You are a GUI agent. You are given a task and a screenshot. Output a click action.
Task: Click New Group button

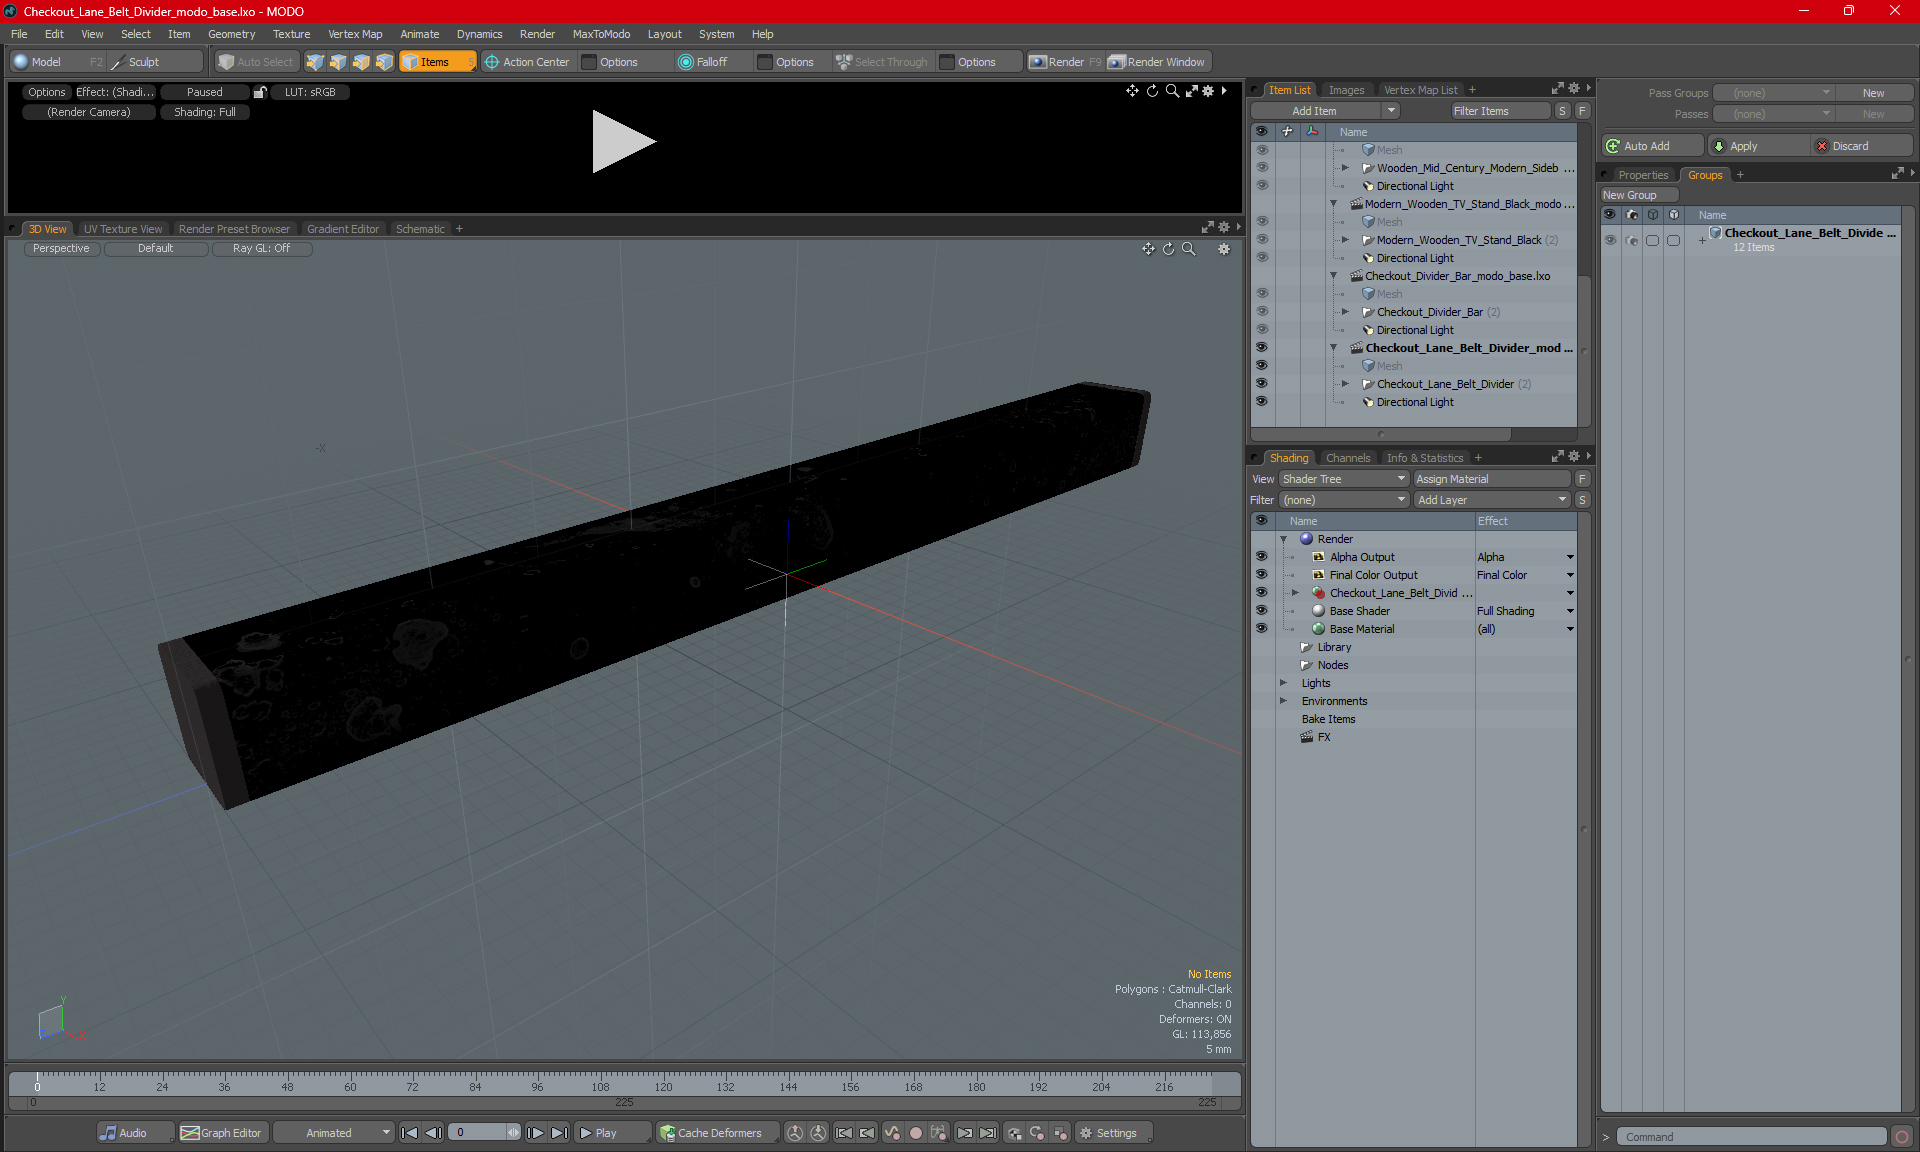click(1638, 195)
